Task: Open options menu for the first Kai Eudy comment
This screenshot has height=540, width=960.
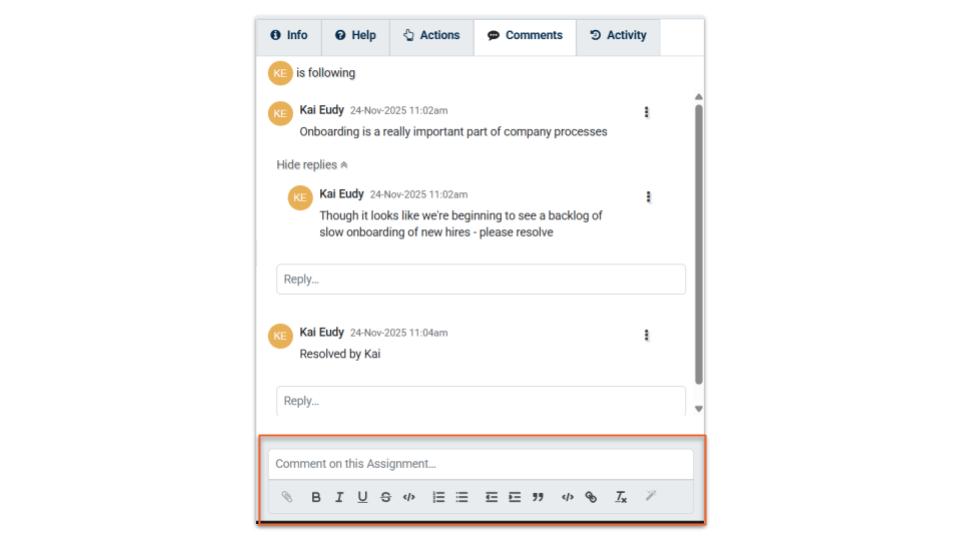Action: [x=646, y=112]
